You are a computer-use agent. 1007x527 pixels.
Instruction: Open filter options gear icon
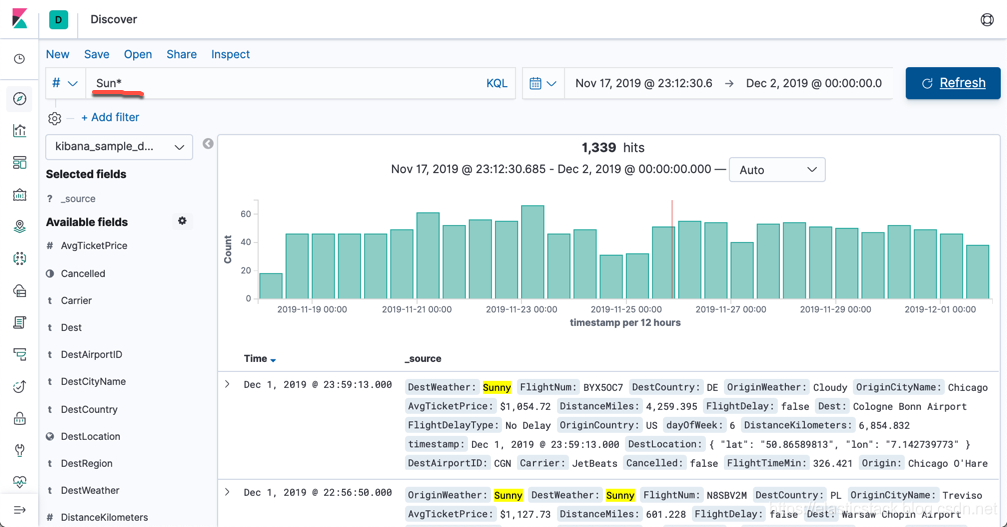tap(55, 118)
